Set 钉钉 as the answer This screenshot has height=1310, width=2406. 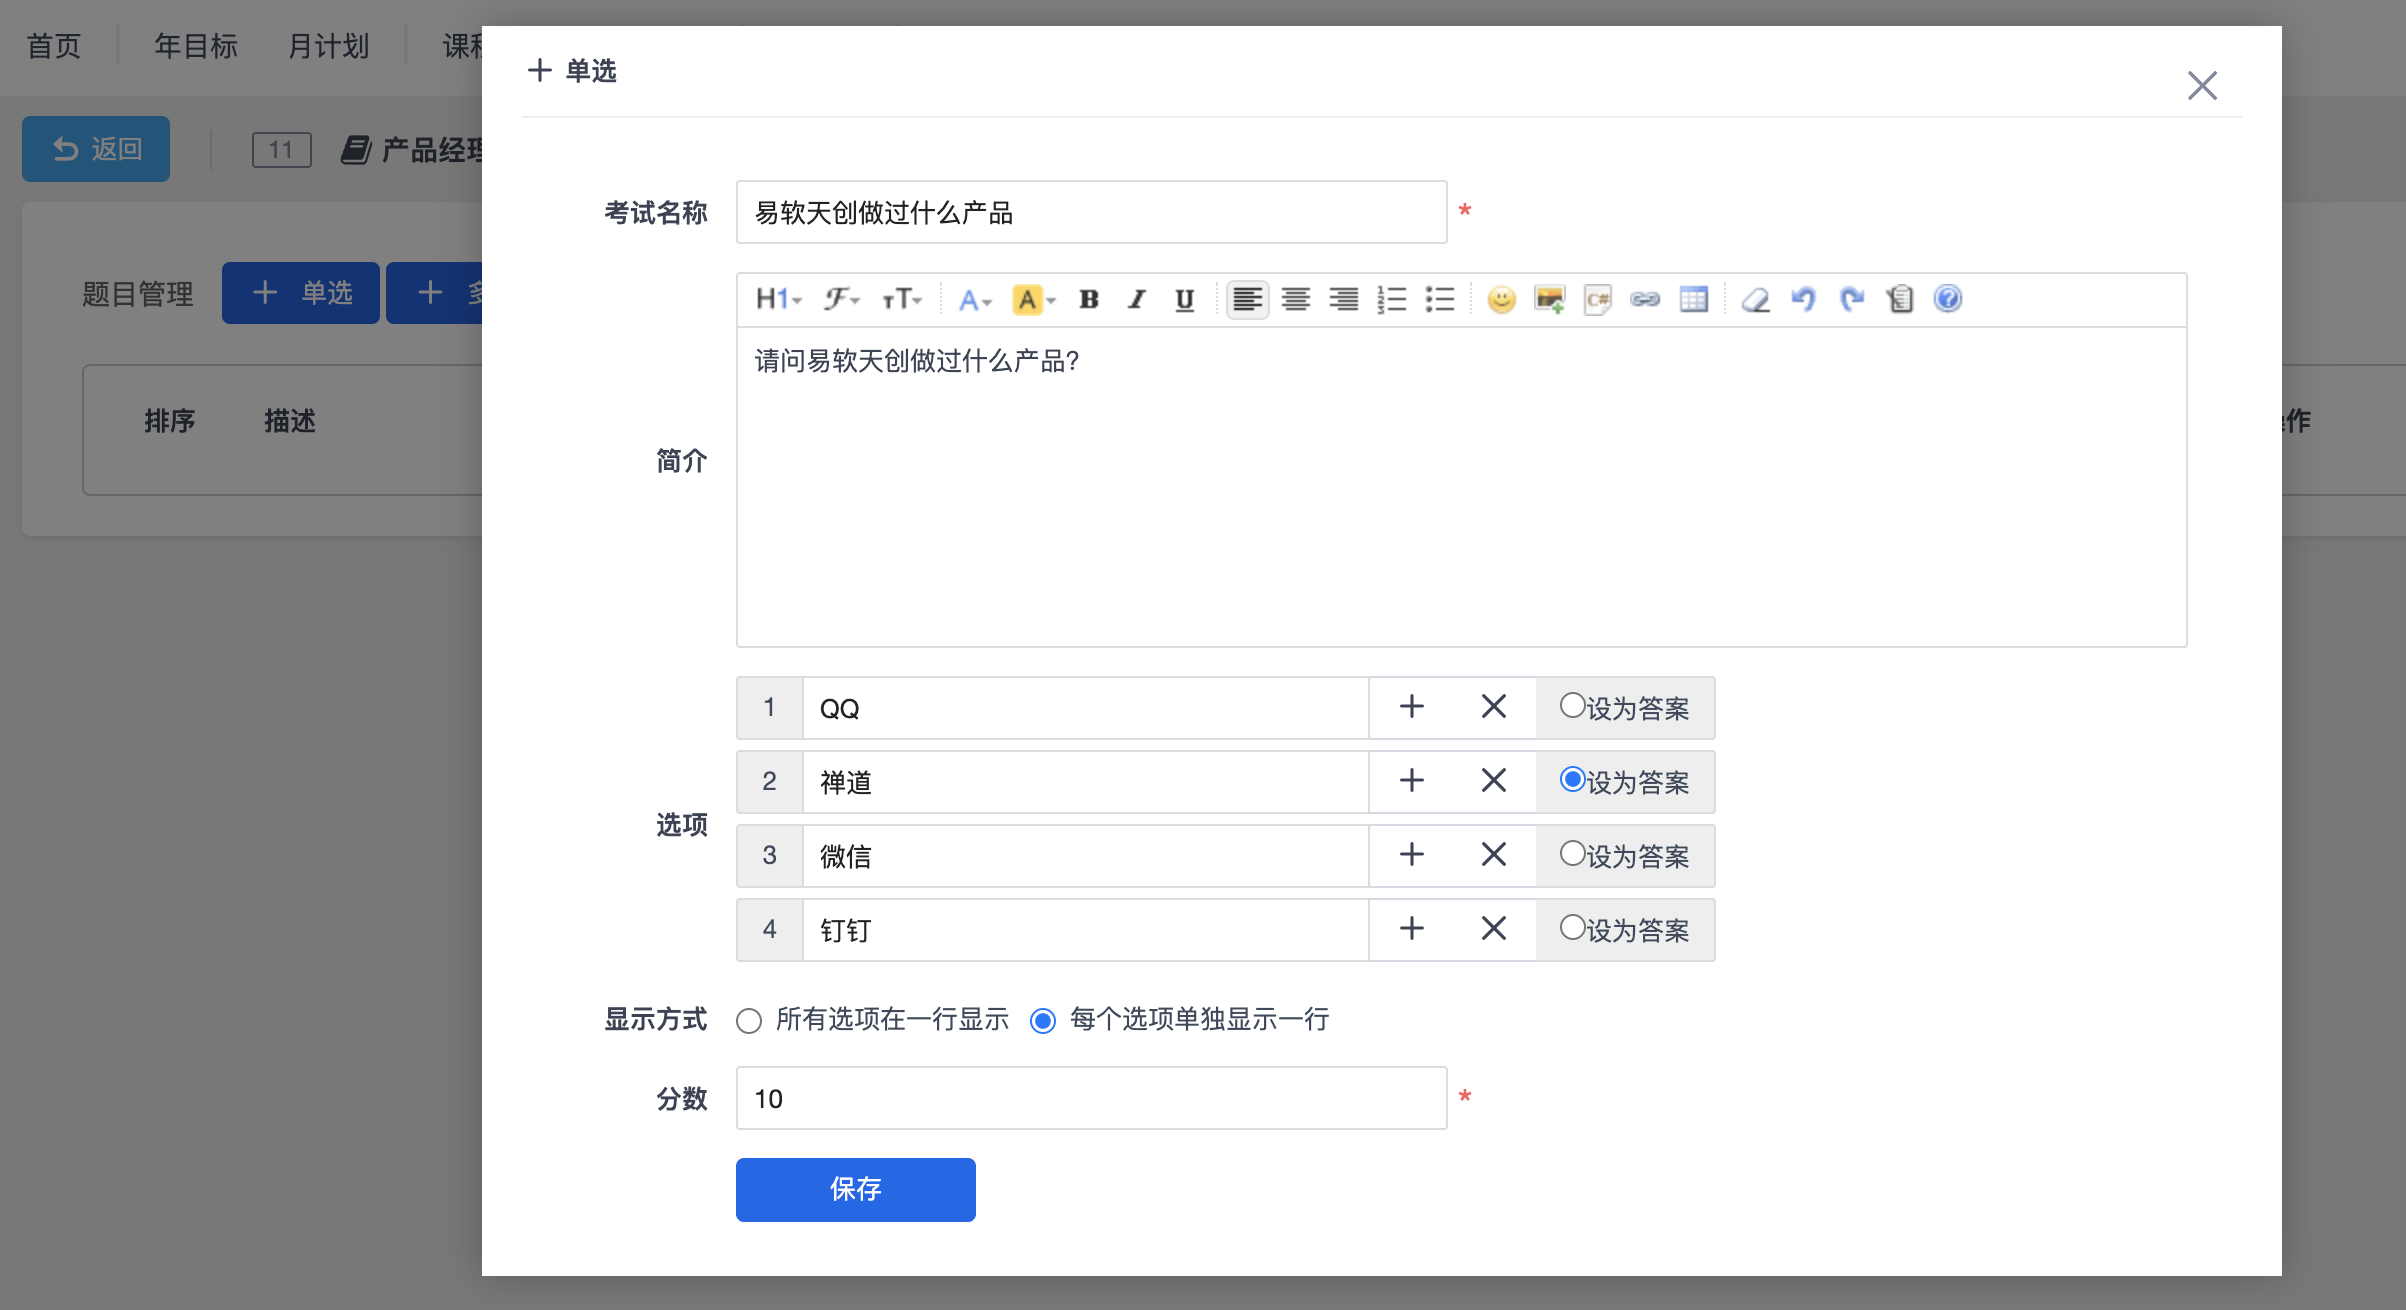[1572, 928]
